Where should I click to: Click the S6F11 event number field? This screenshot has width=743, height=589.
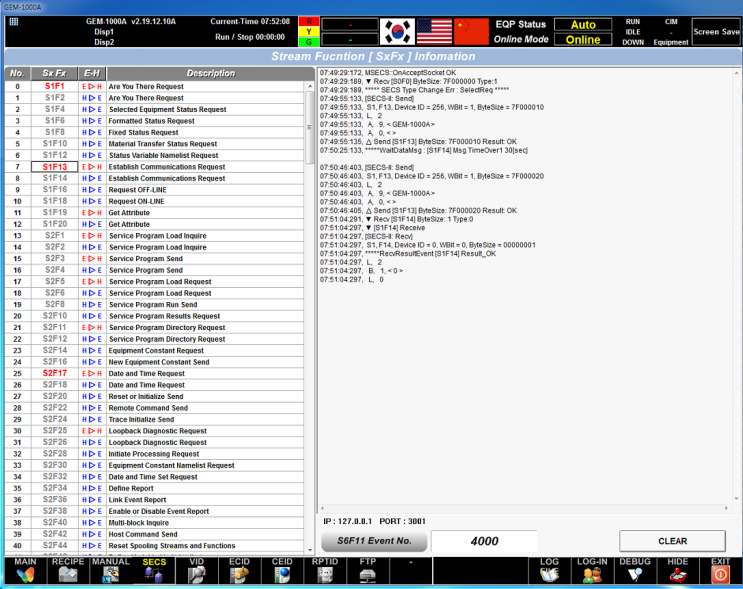point(484,541)
